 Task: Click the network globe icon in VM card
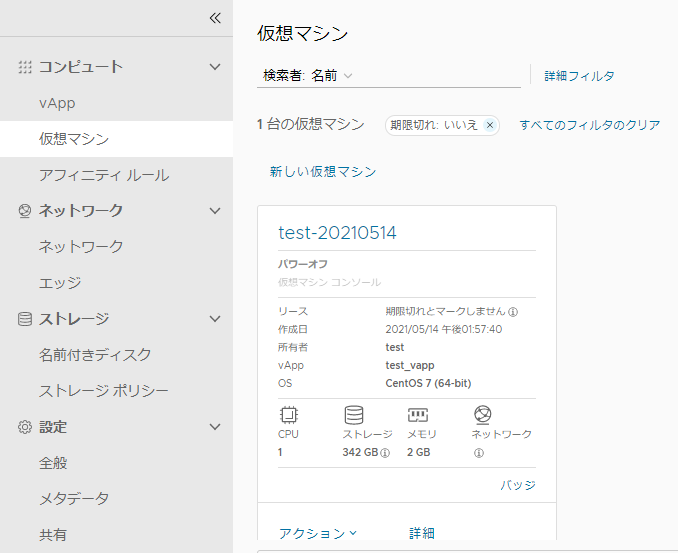(482, 415)
